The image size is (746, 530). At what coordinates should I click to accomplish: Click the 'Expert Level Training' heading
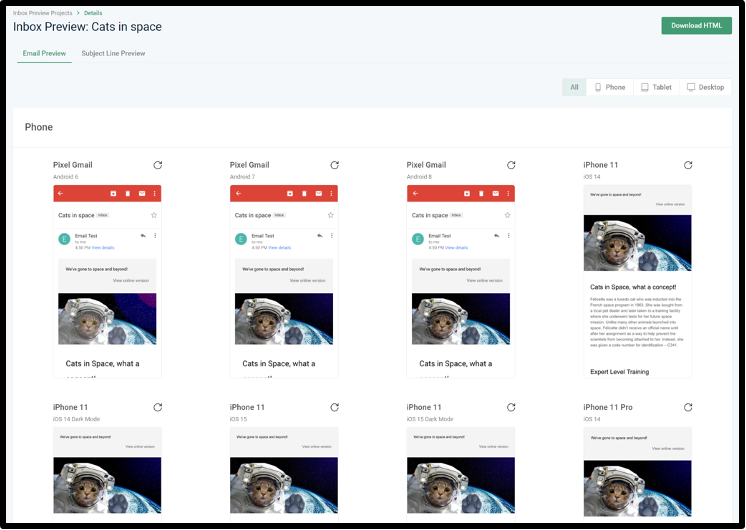pos(619,372)
